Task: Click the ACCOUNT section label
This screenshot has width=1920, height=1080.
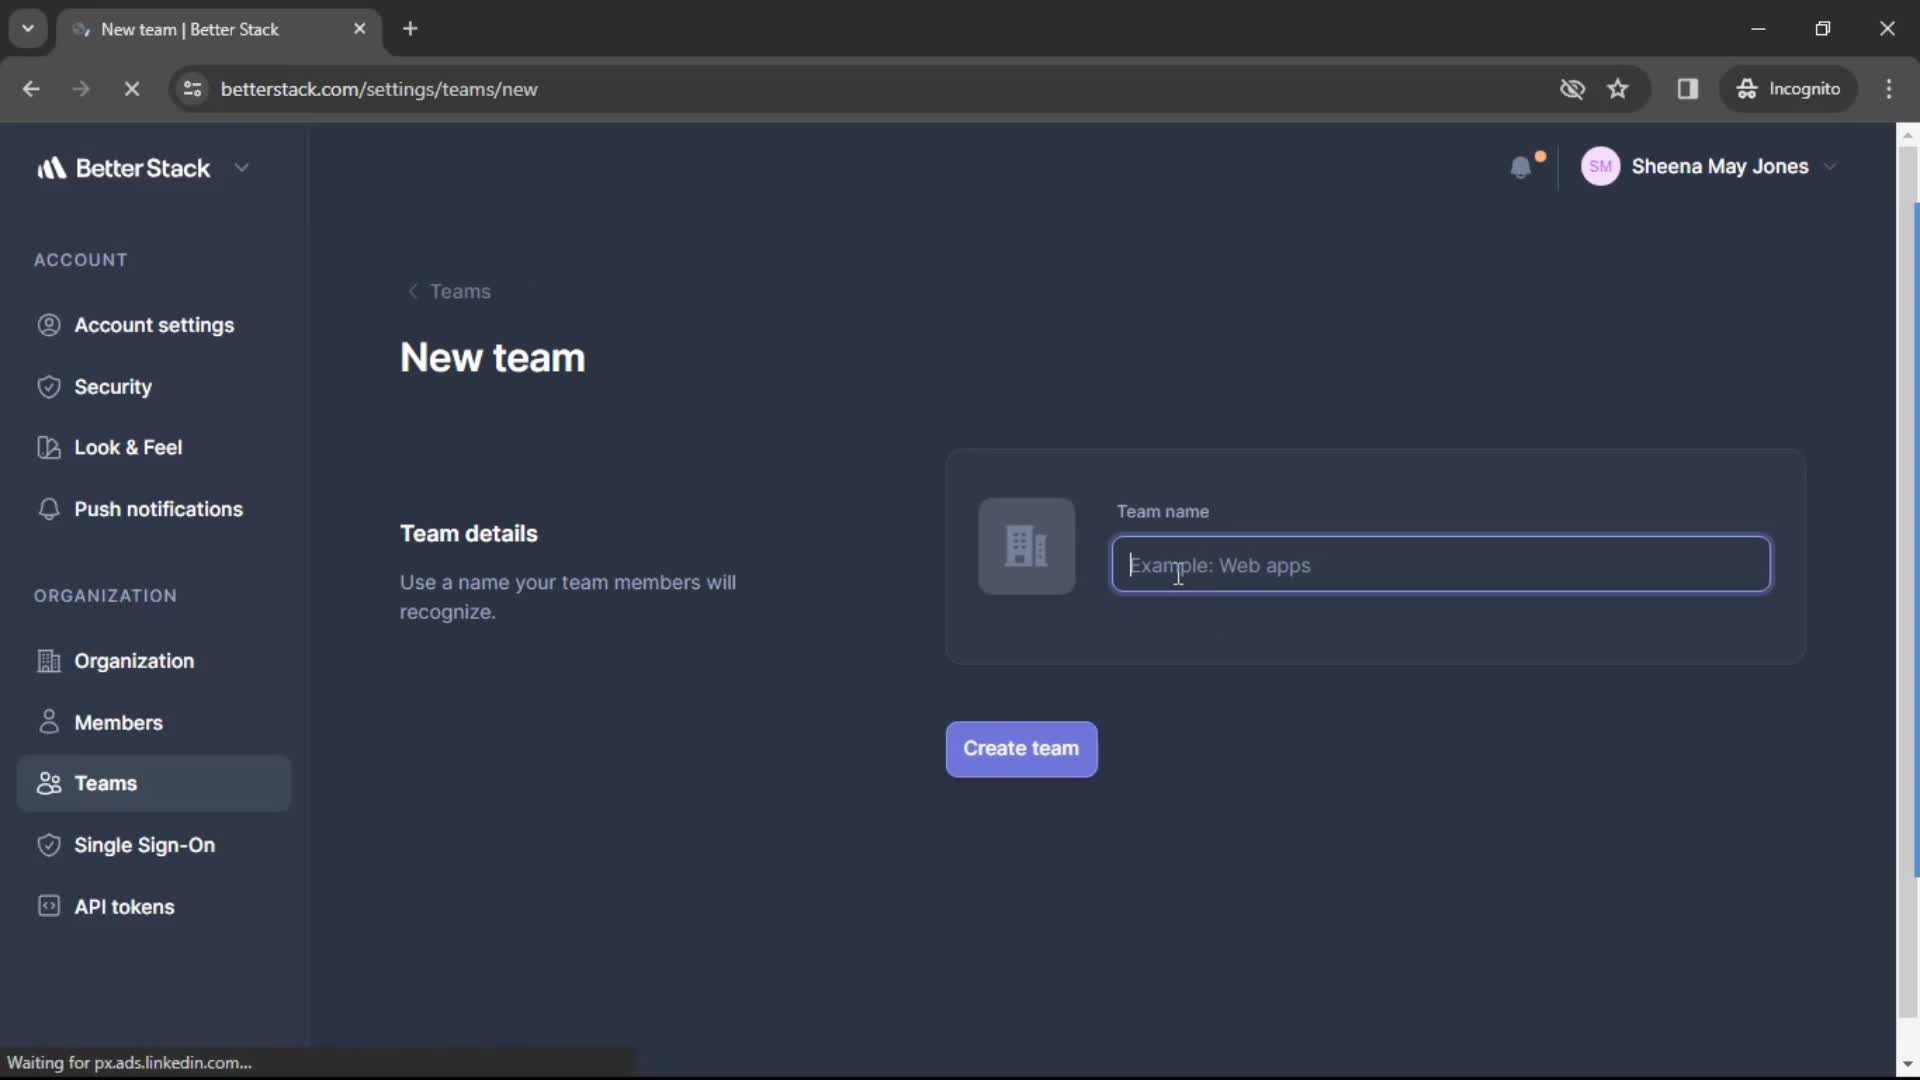Action: point(81,260)
